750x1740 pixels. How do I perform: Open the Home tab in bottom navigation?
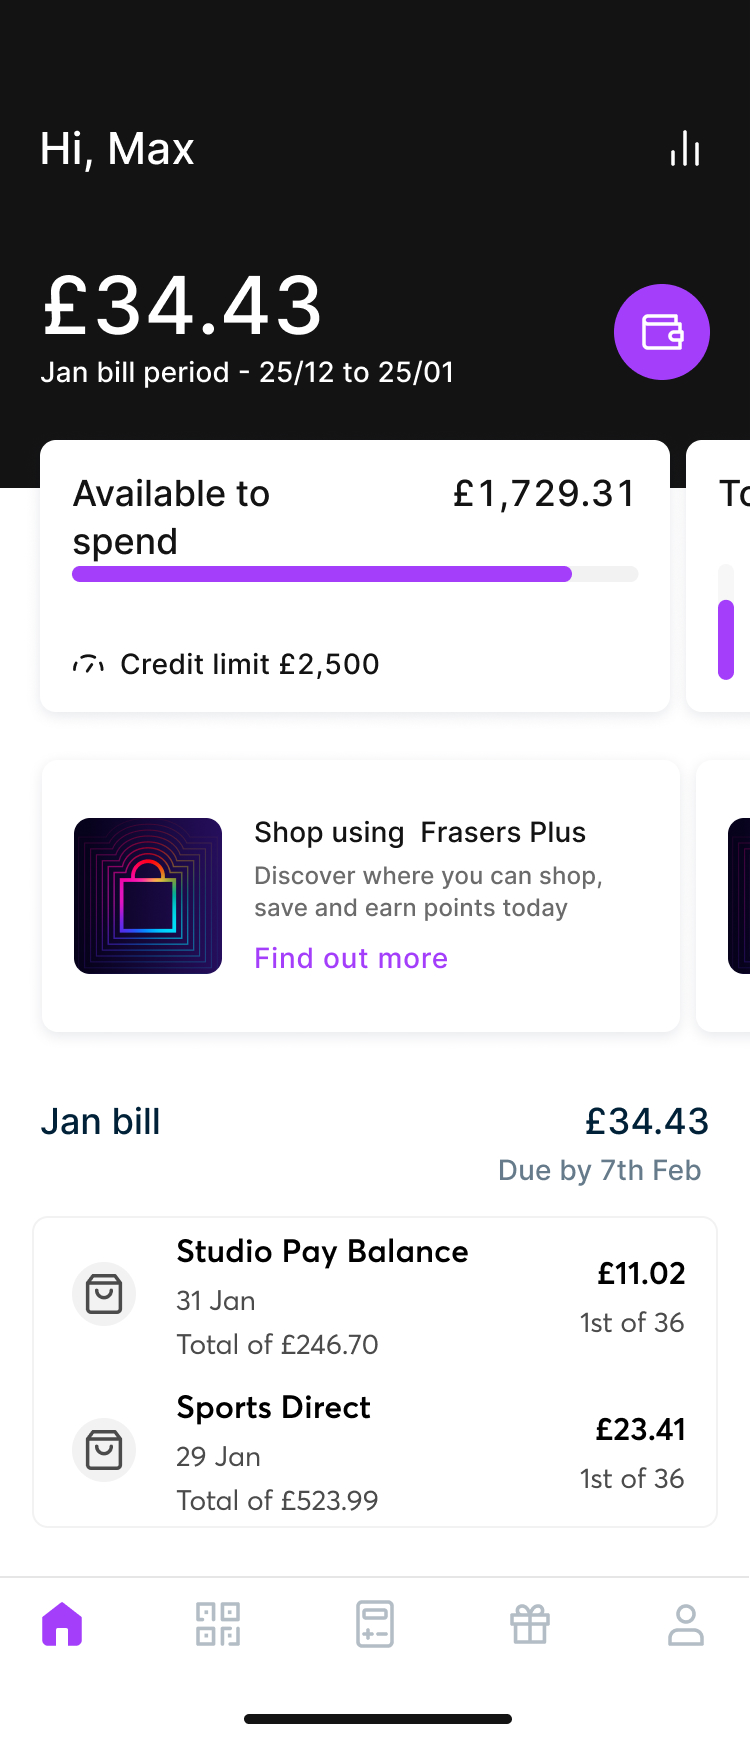pos(62,1624)
